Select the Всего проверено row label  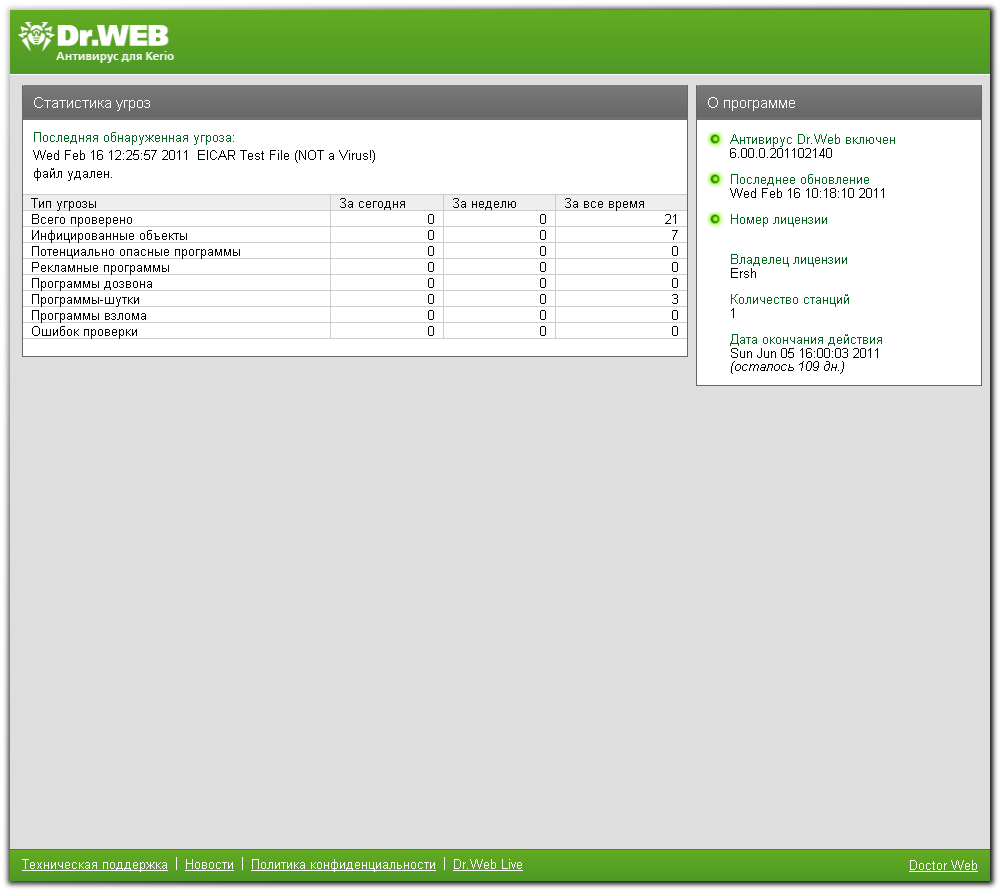point(82,219)
